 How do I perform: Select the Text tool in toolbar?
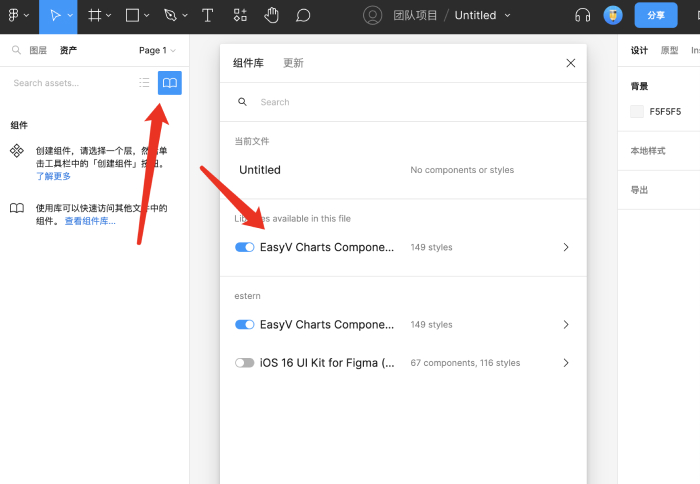[207, 15]
